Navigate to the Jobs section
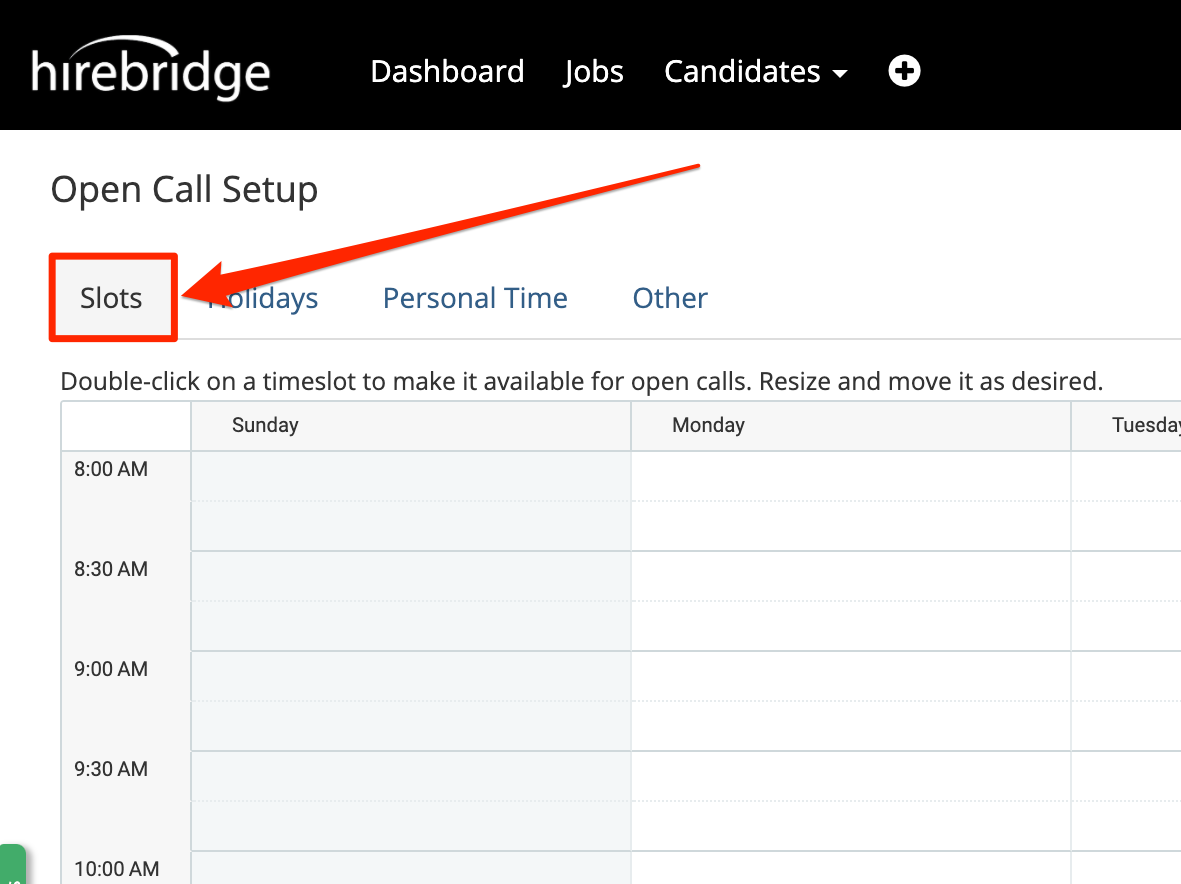 (x=593, y=71)
